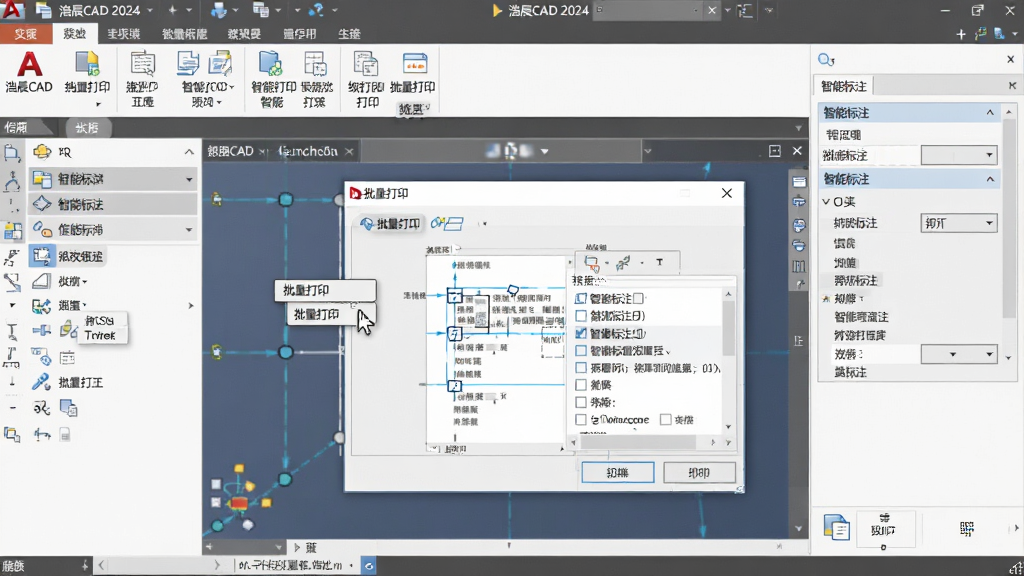Screen dimensions: 1024x576
Task: Collapse the first 智能标注 header in the right panel
Action: (x=990, y=113)
